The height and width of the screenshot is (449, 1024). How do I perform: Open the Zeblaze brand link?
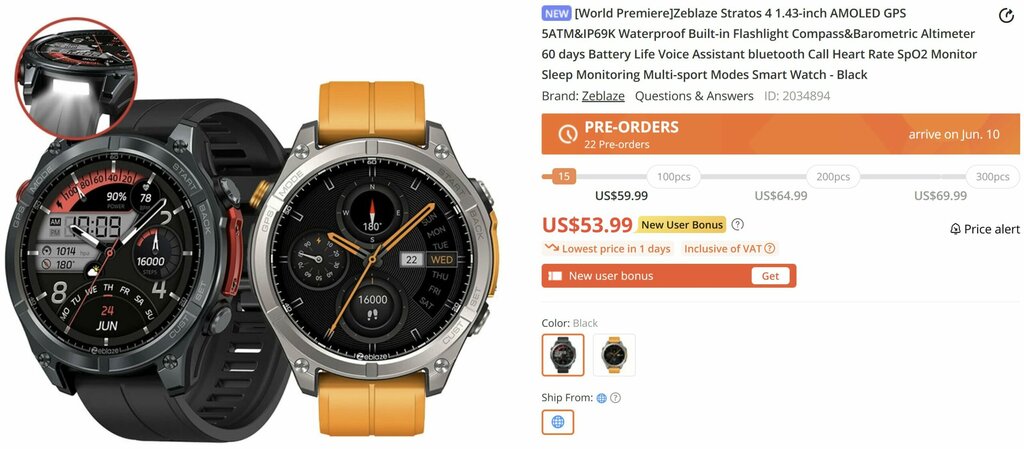[603, 96]
